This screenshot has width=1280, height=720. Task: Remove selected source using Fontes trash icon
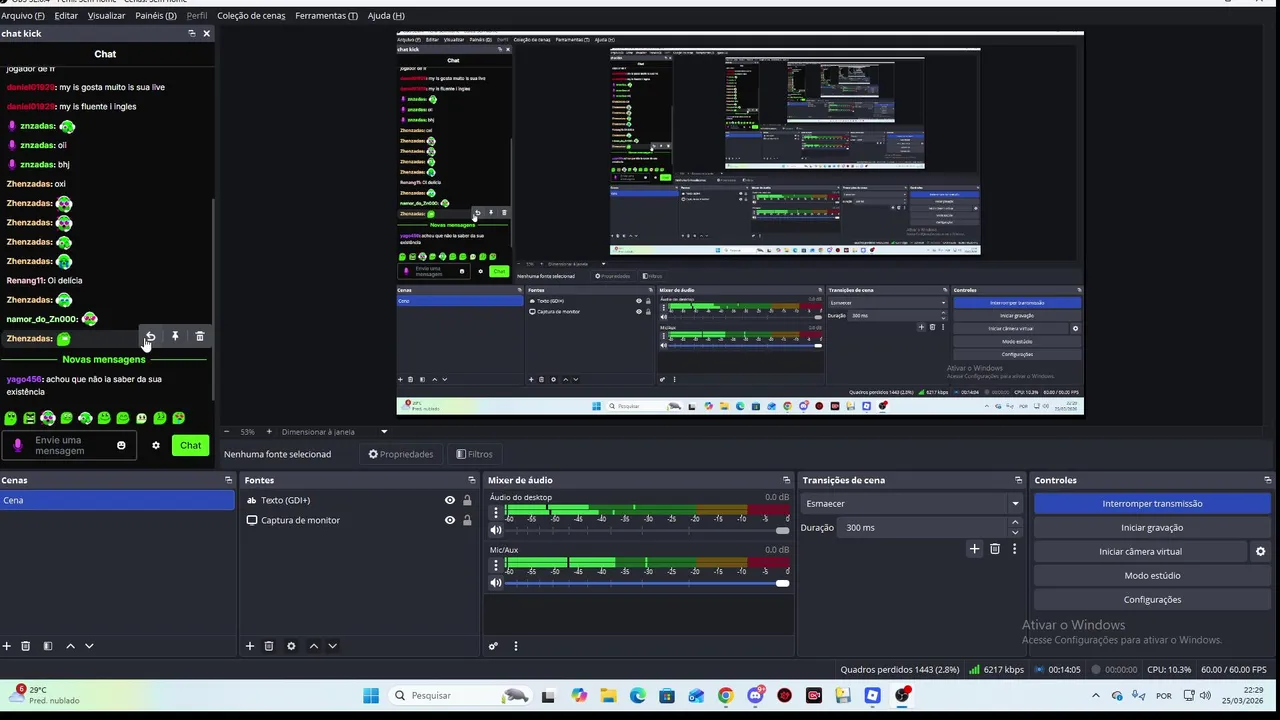269,646
